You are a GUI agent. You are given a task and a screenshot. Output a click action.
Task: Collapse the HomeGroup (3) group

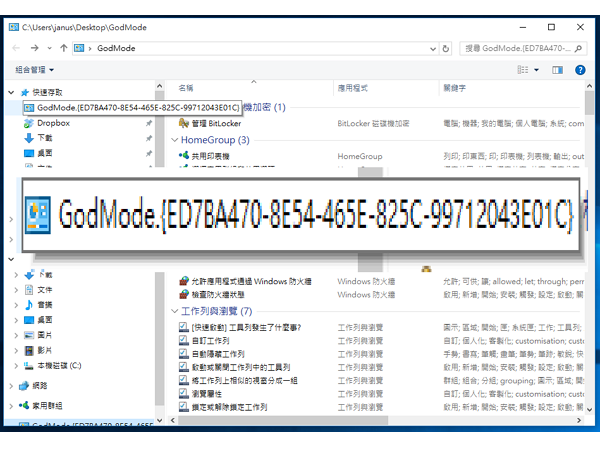click(x=174, y=140)
